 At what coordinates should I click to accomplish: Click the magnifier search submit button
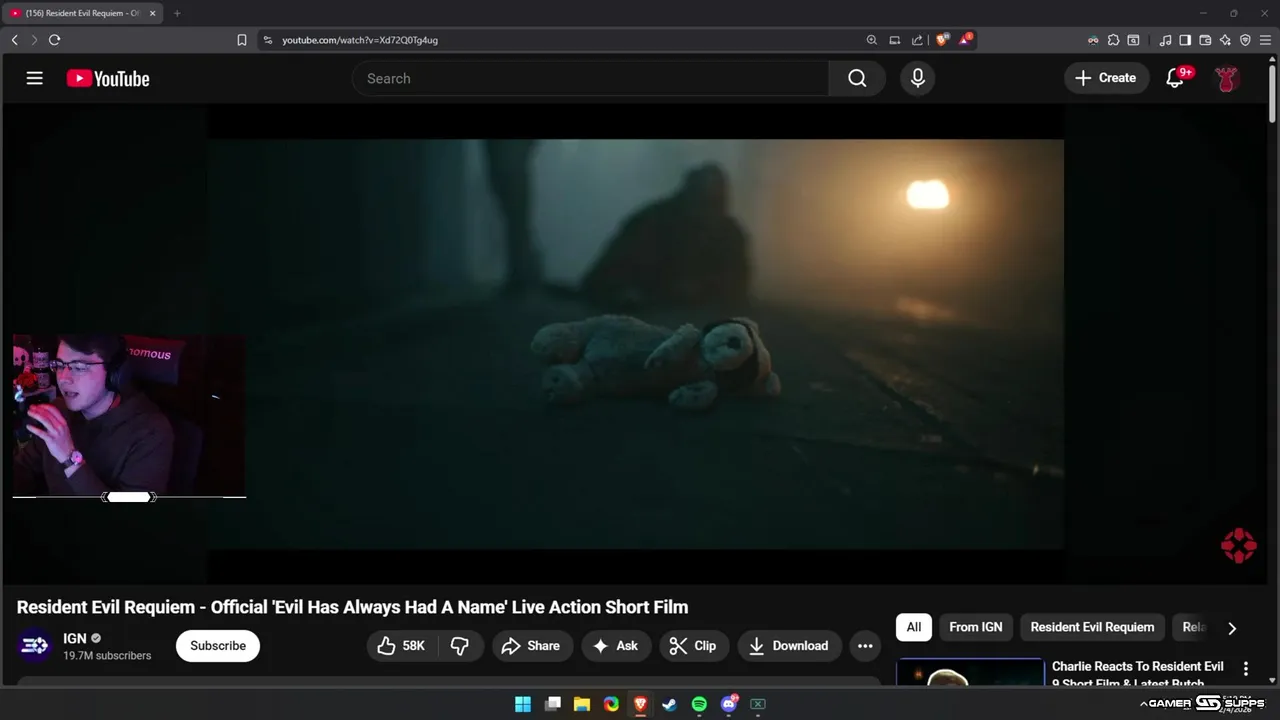point(857,78)
